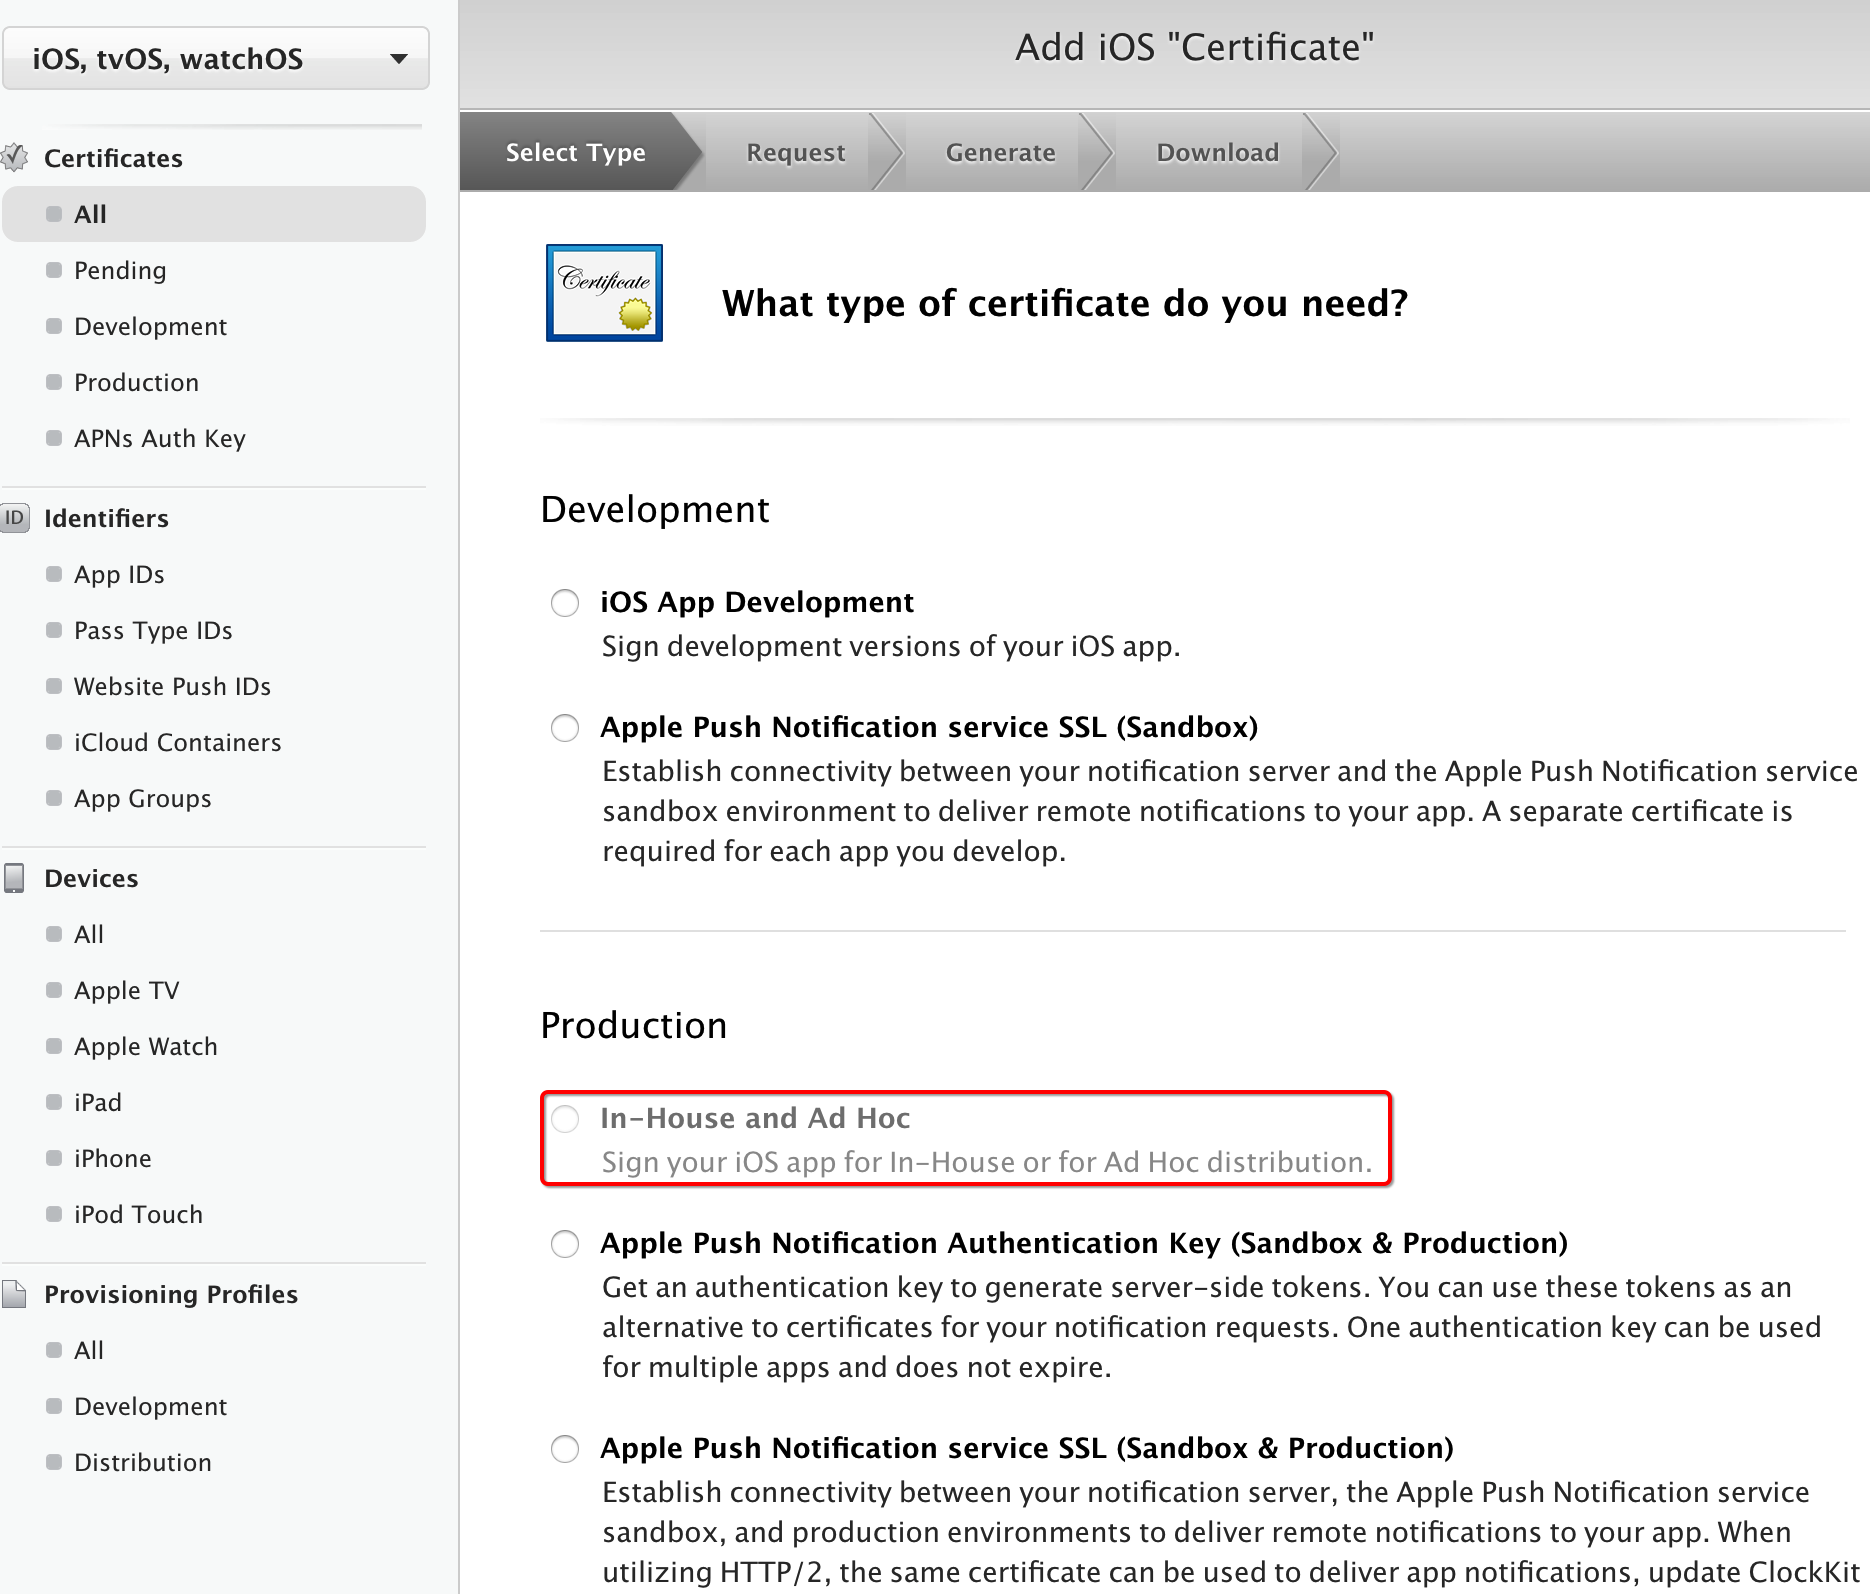Open Pass Type IDs

pyautogui.click(x=153, y=630)
